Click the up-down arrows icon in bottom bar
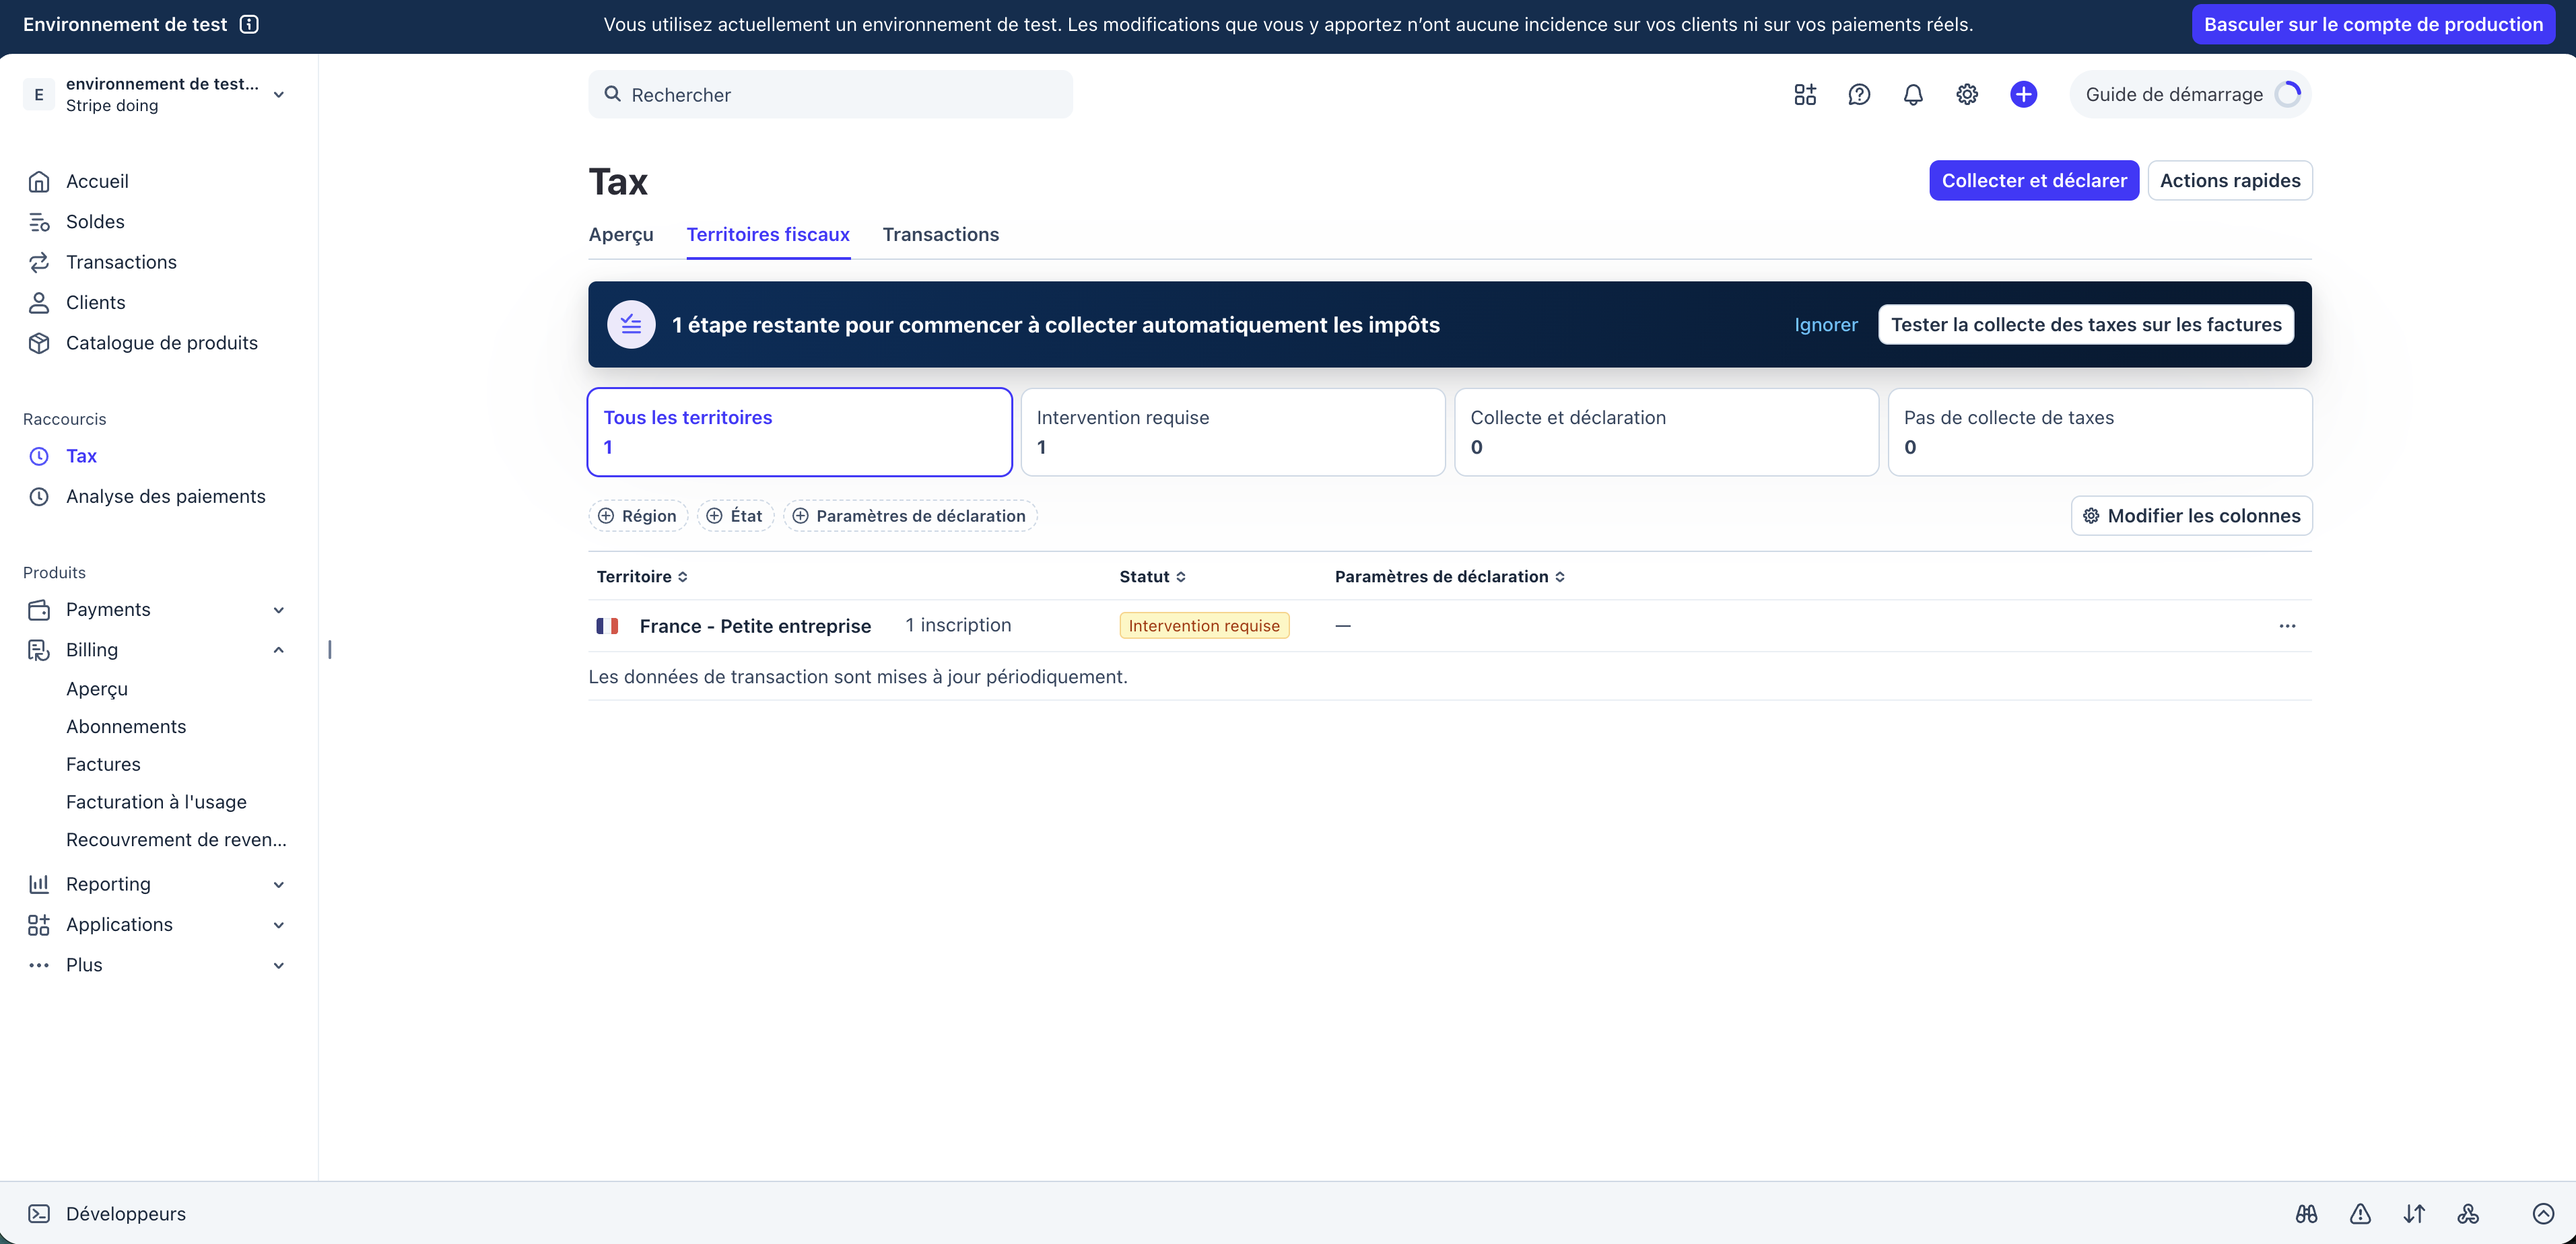Screen dimensions: 2576x1244 pyautogui.click(x=2415, y=1213)
